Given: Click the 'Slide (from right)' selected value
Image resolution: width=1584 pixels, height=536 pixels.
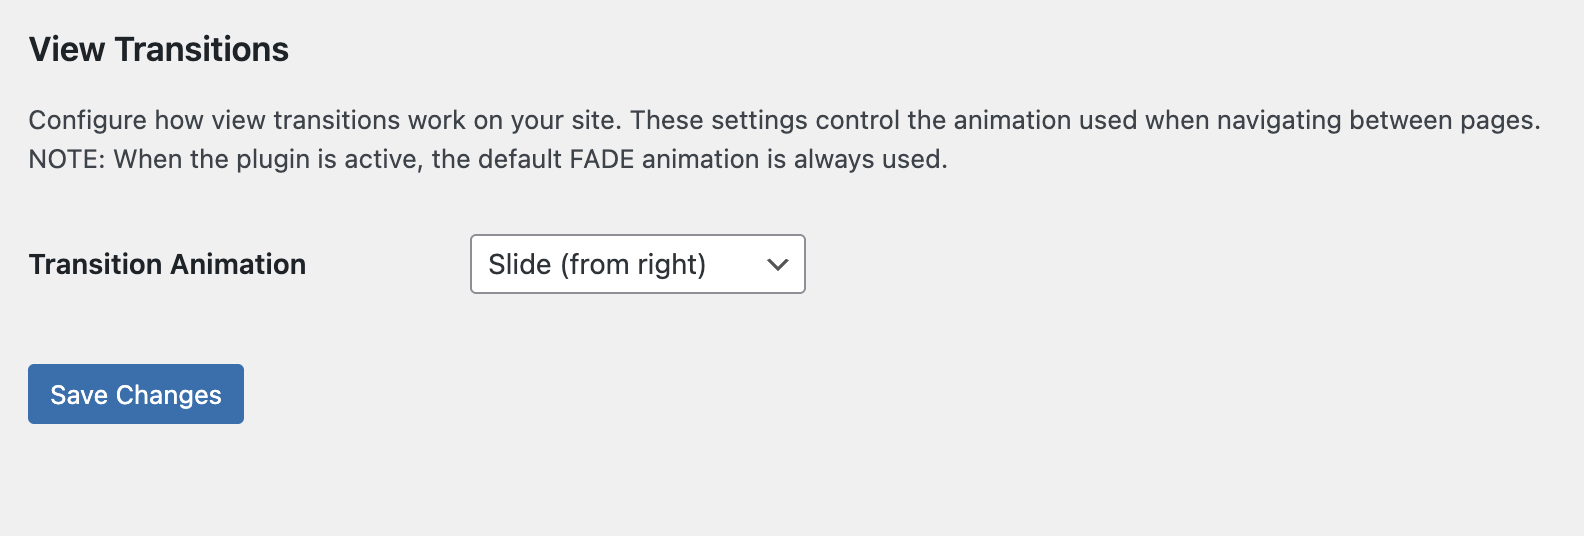Looking at the screenshot, I should 597,264.
